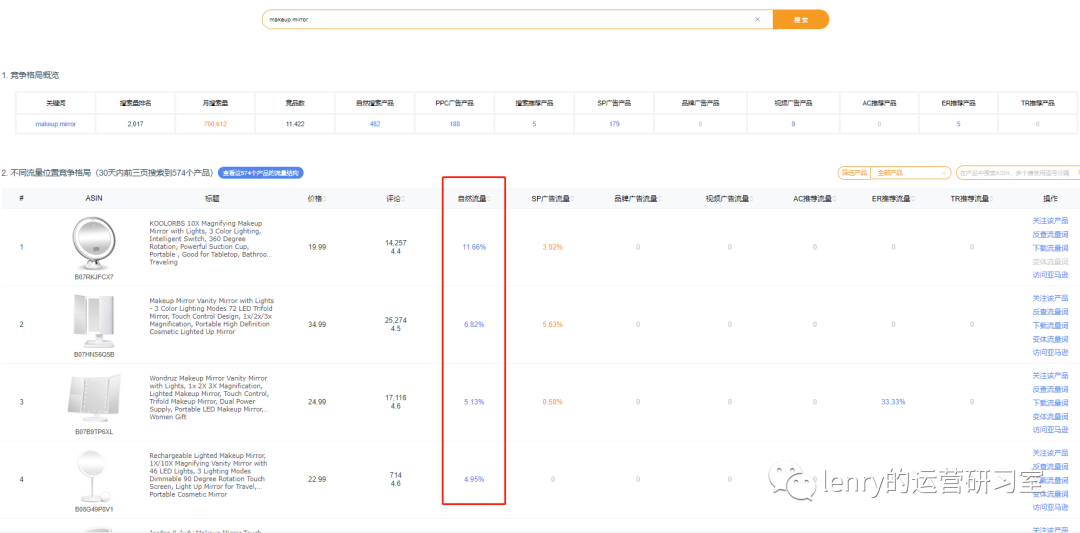Sort products by 评论 column
Image resolution: width=1080 pixels, height=533 pixels.
coord(395,198)
